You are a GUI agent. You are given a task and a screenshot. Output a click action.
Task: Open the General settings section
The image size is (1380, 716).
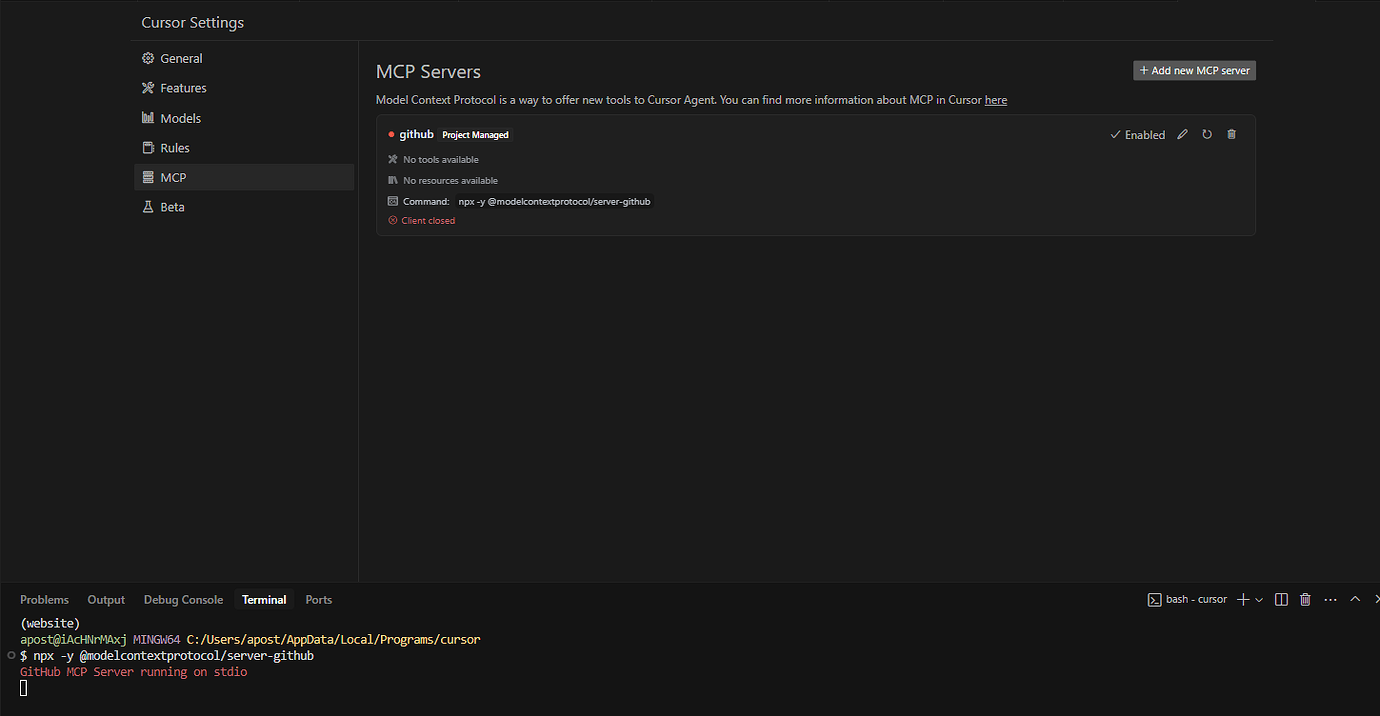[244, 58]
